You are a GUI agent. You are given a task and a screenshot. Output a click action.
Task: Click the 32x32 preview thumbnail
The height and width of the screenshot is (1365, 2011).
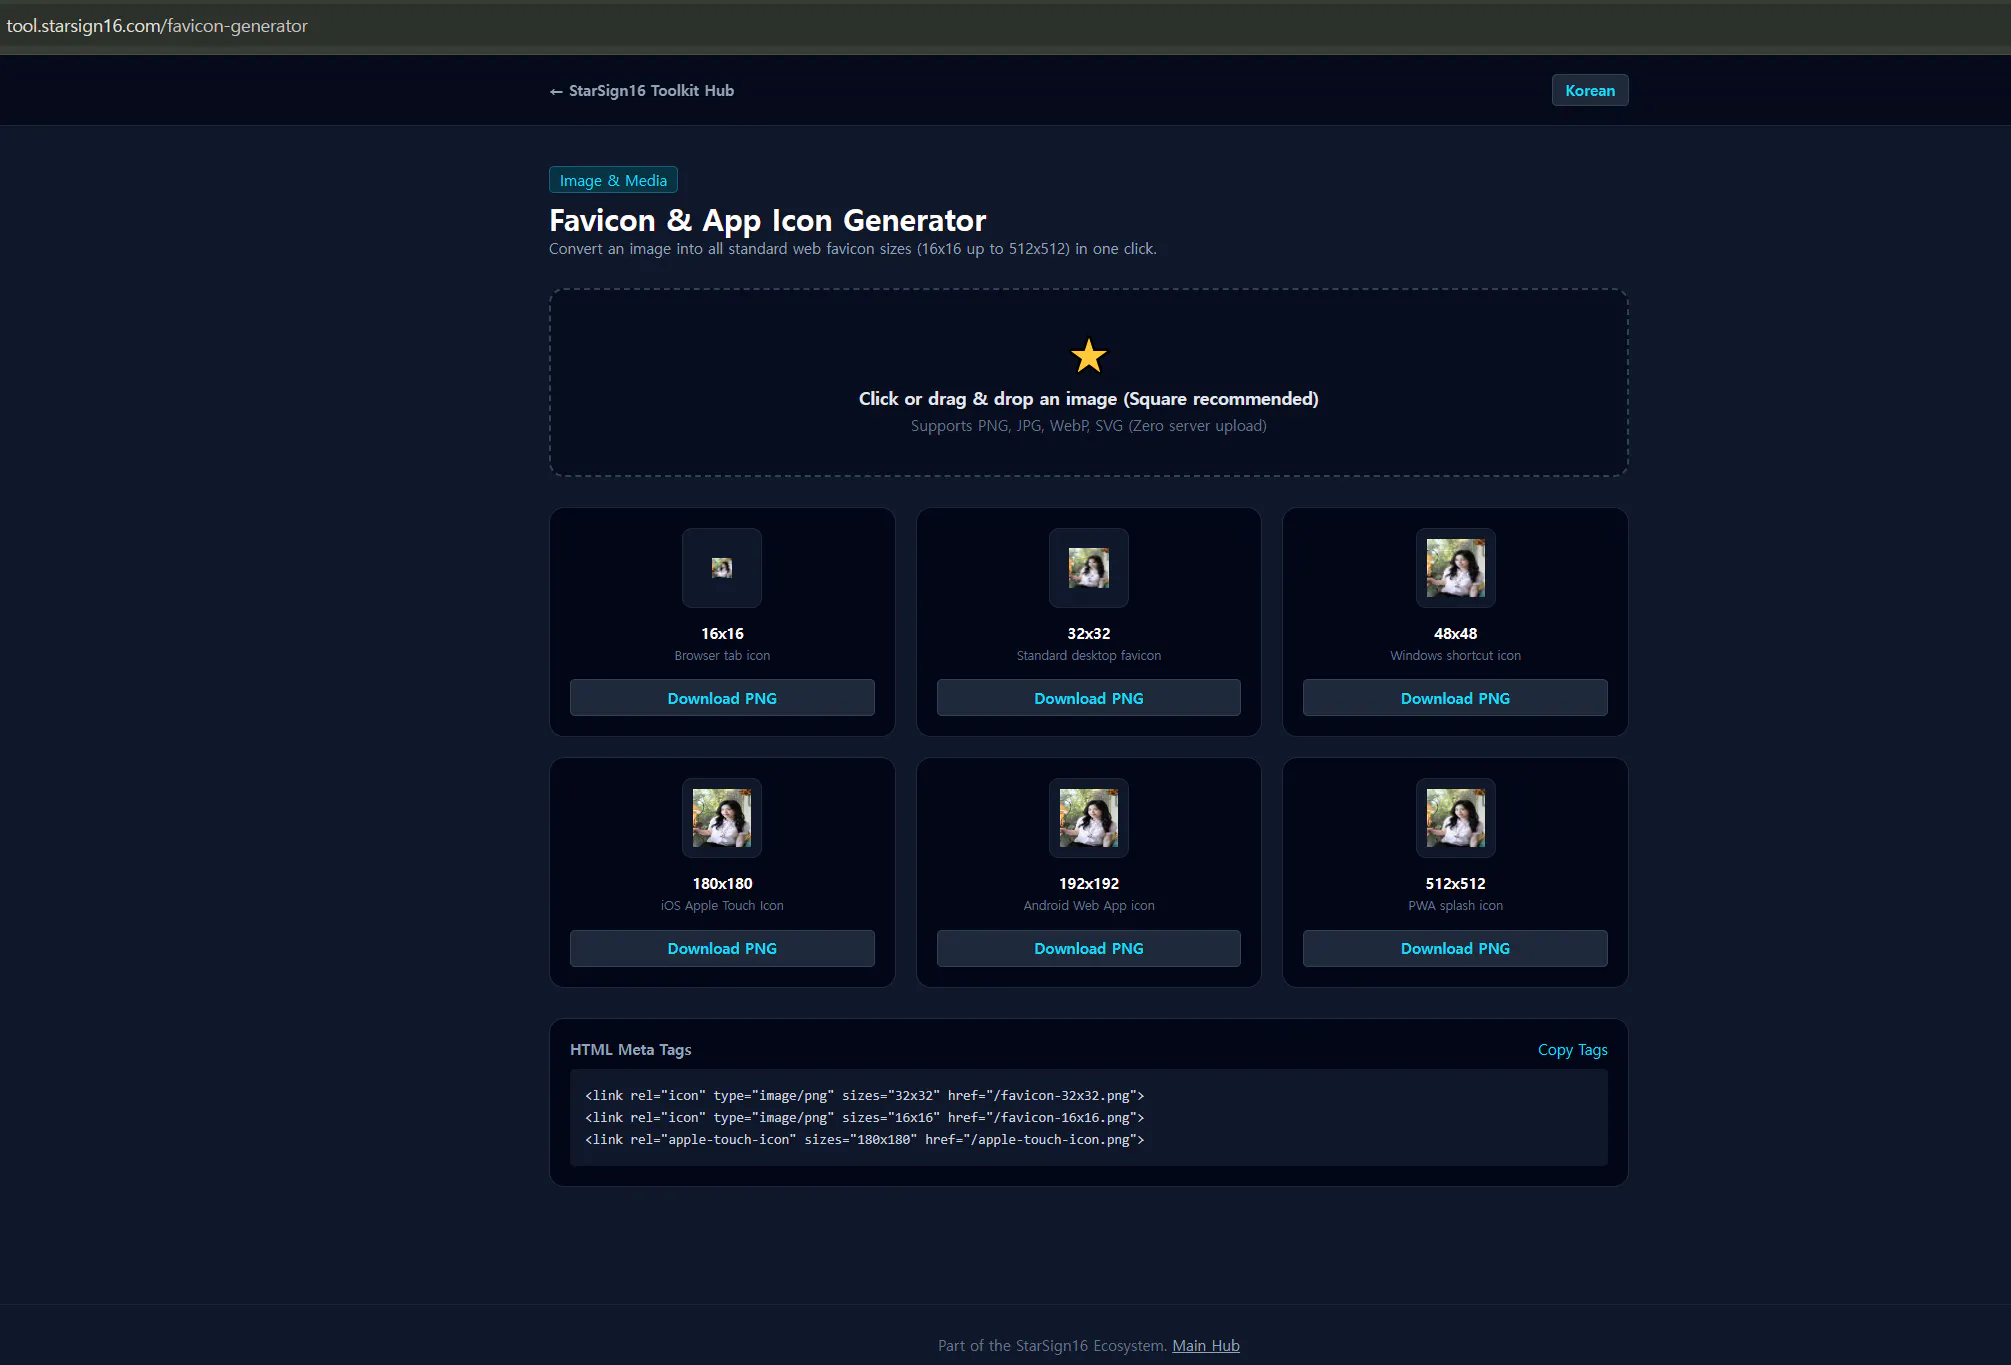pos(1088,568)
